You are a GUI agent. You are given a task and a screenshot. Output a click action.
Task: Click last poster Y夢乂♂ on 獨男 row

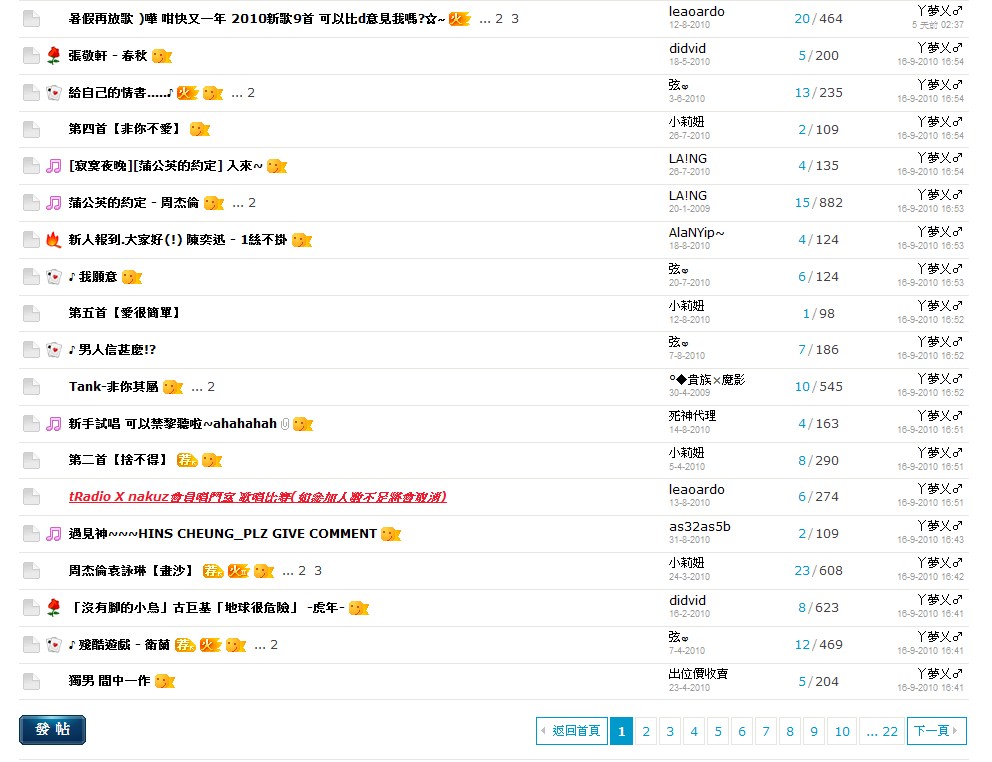coord(939,673)
